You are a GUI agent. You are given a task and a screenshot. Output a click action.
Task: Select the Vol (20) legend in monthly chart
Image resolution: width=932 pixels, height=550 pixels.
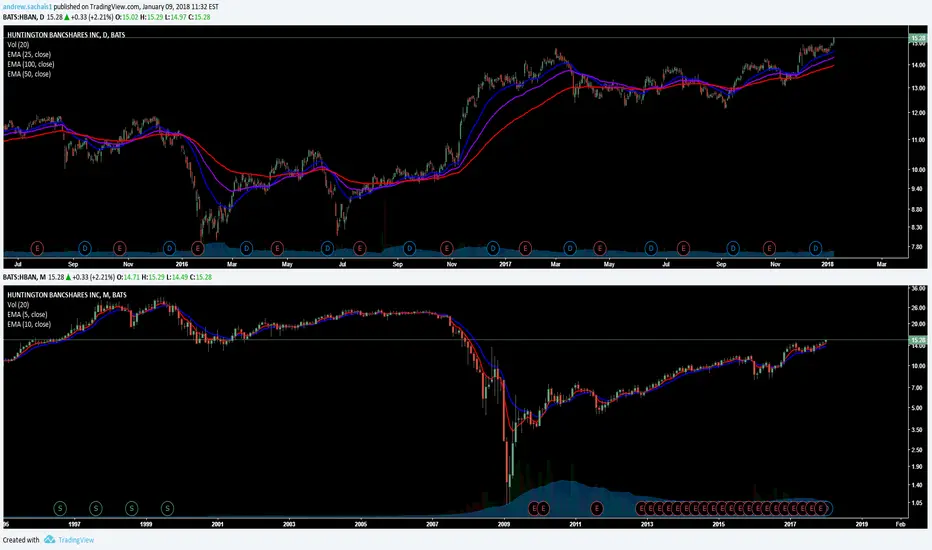18,304
